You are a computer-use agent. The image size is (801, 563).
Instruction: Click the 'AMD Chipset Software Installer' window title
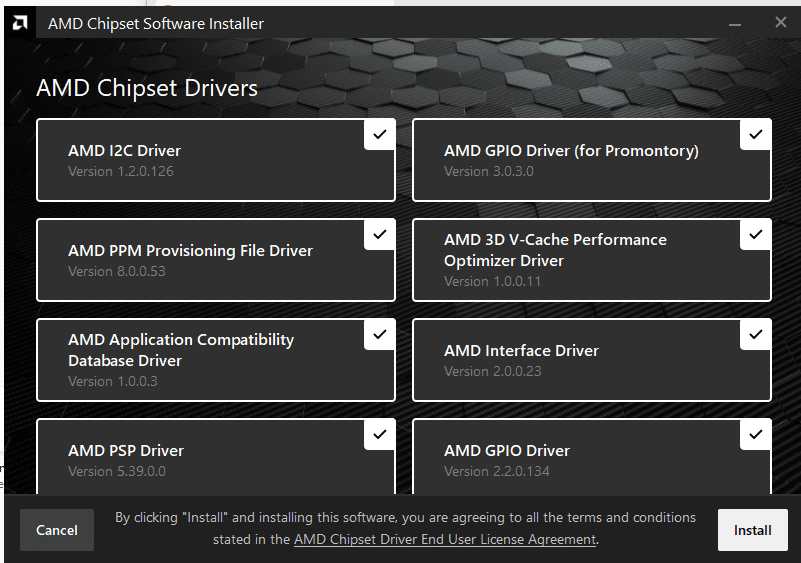click(156, 24)
